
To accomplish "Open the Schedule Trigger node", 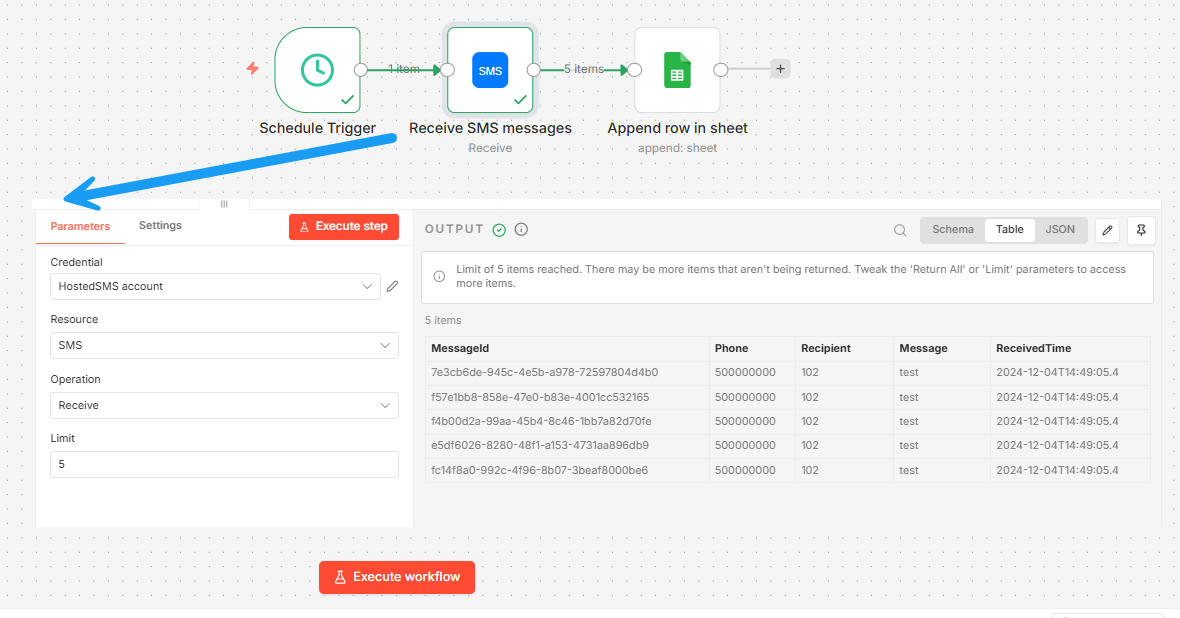I will point(317,70).
